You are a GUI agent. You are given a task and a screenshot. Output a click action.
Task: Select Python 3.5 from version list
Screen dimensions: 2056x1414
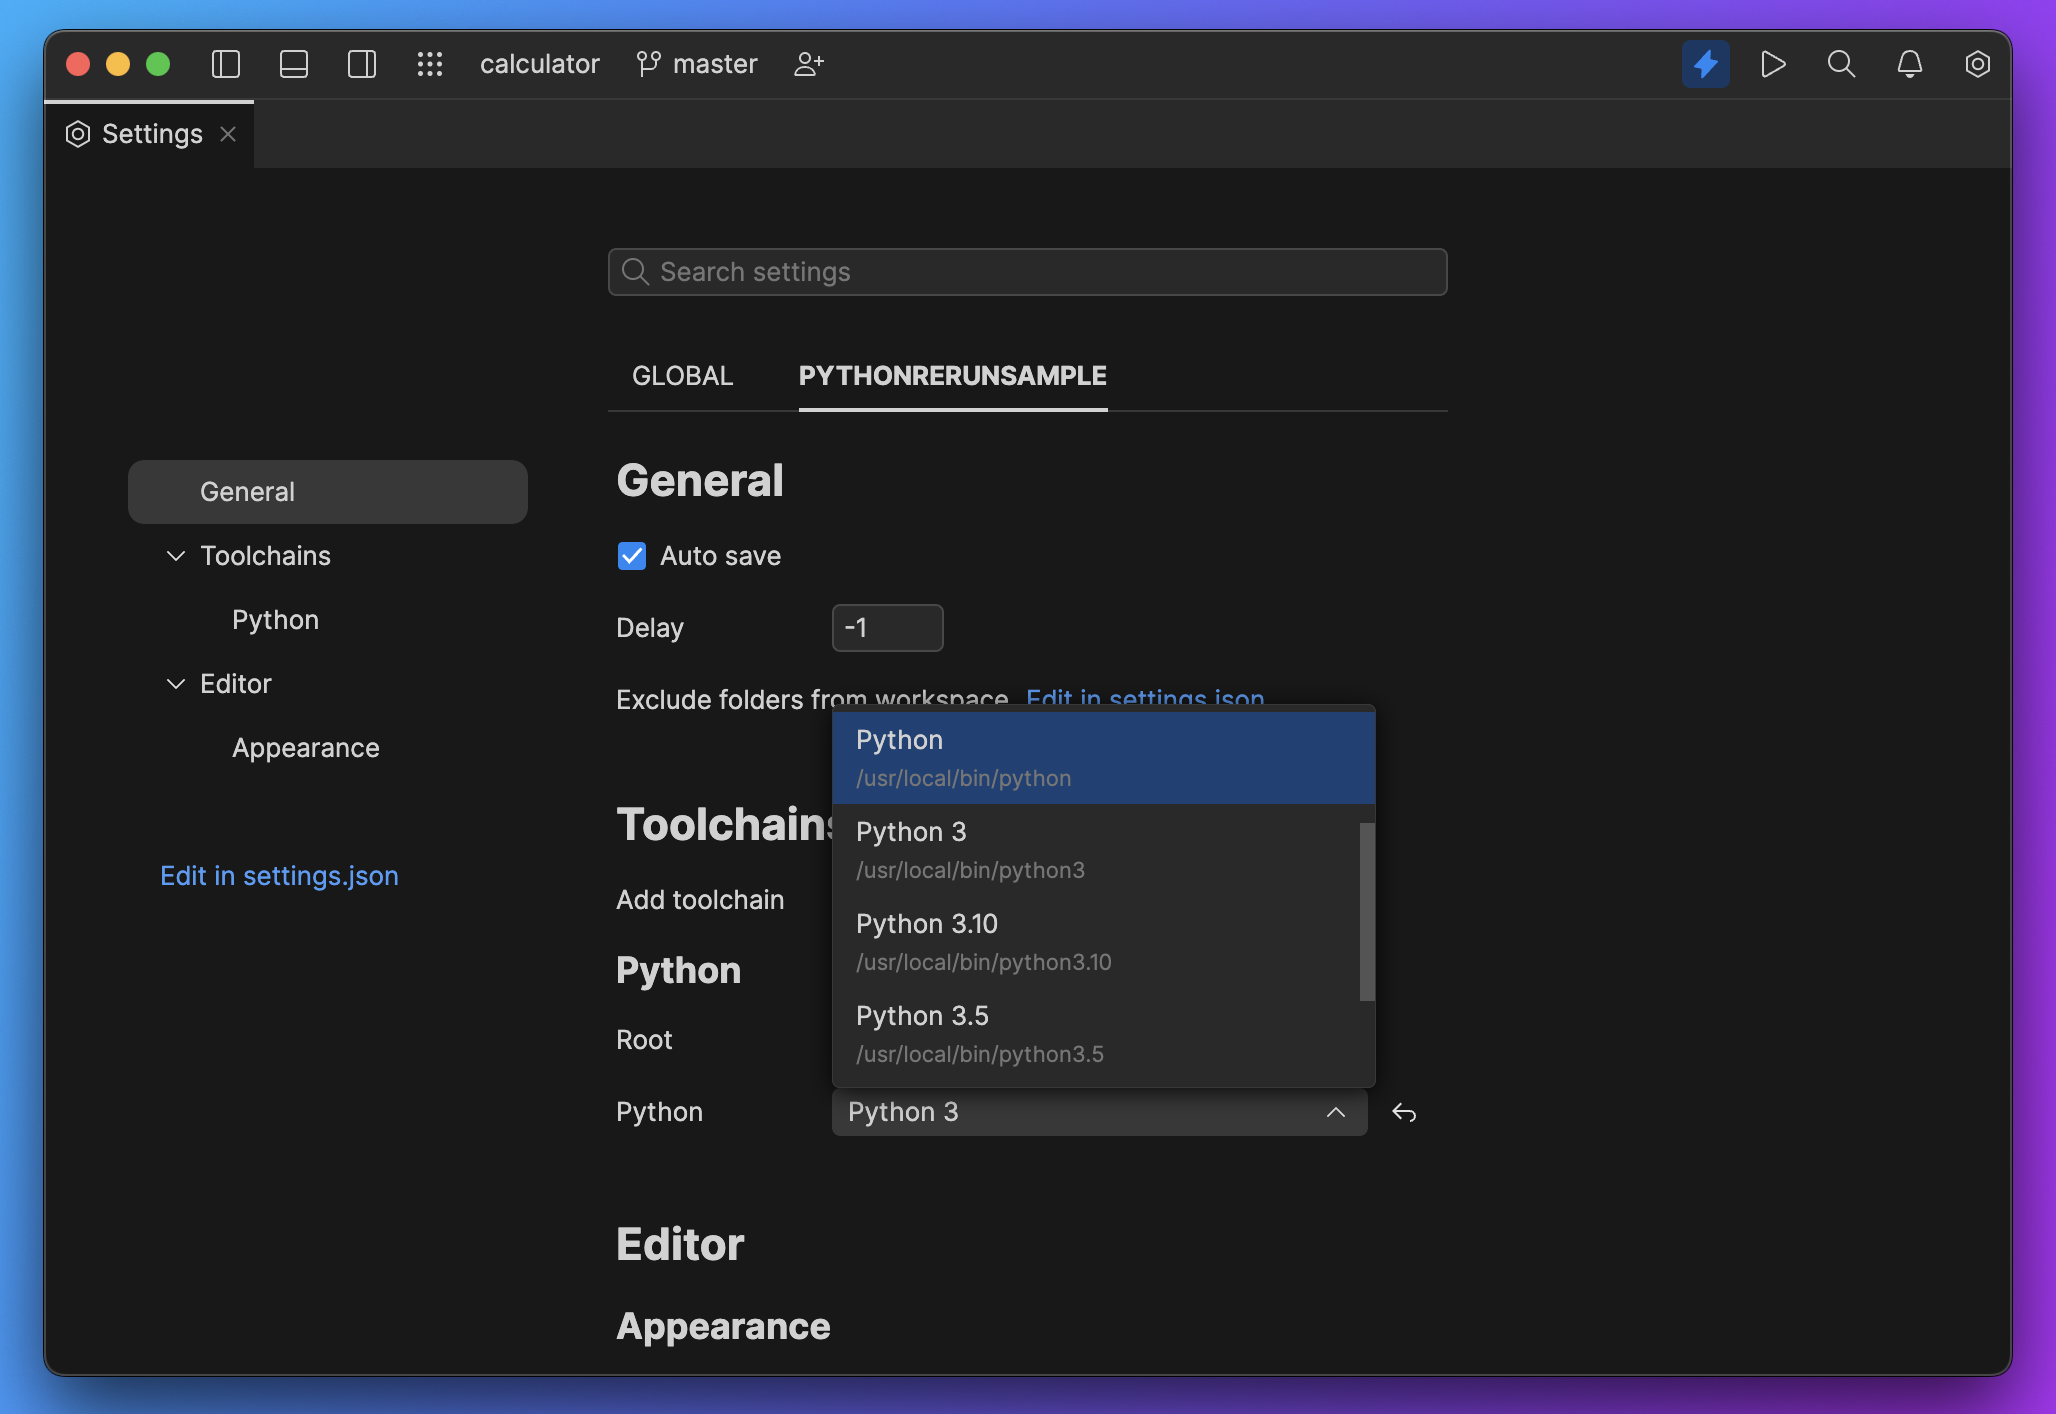pos(1103,1033)
